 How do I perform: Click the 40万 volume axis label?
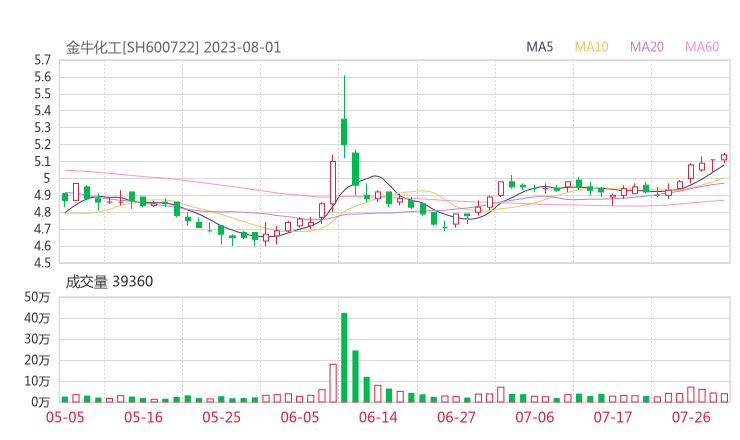[37, 318]
